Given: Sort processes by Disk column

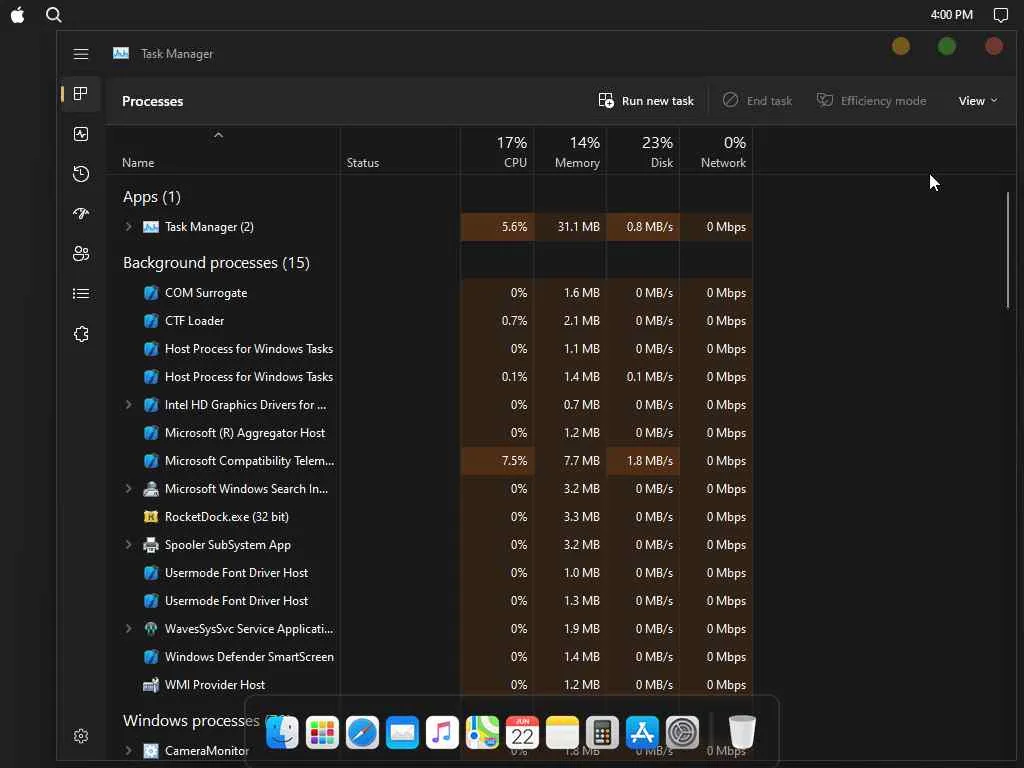Looking at the screenshot, I should click(x=643, y=152).
